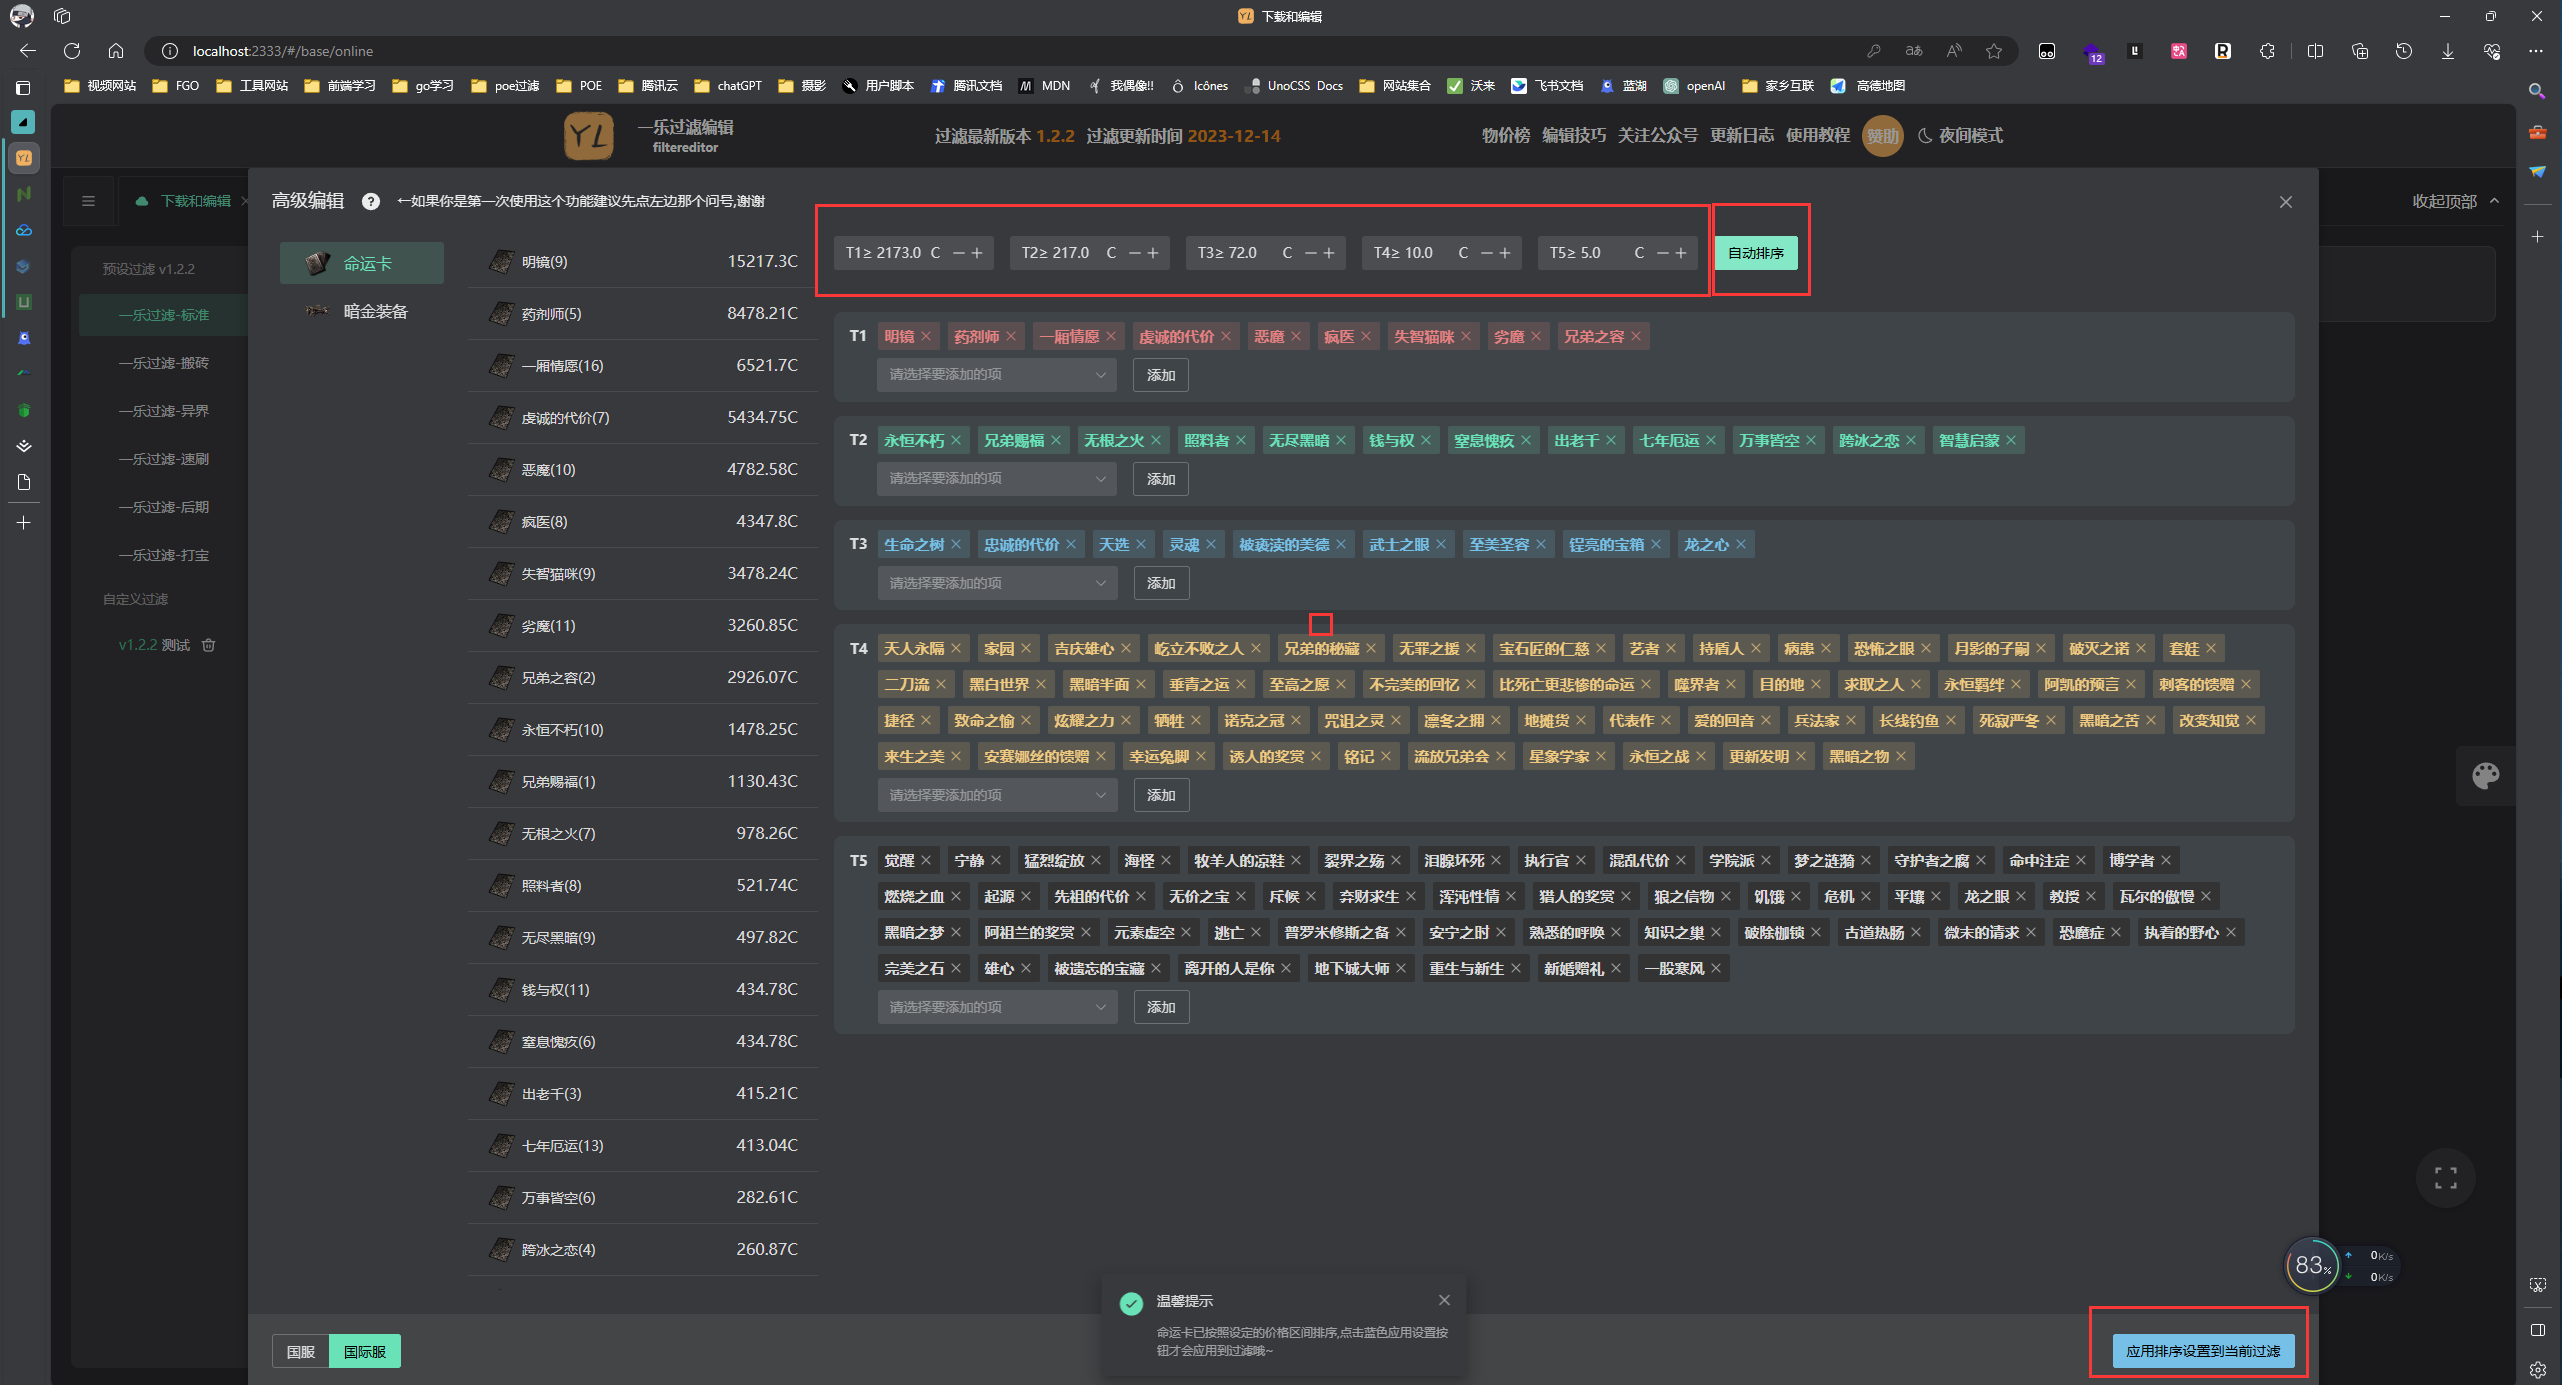
Task: Click 添加 button in the T5 section
Action: [1161, 1007]
